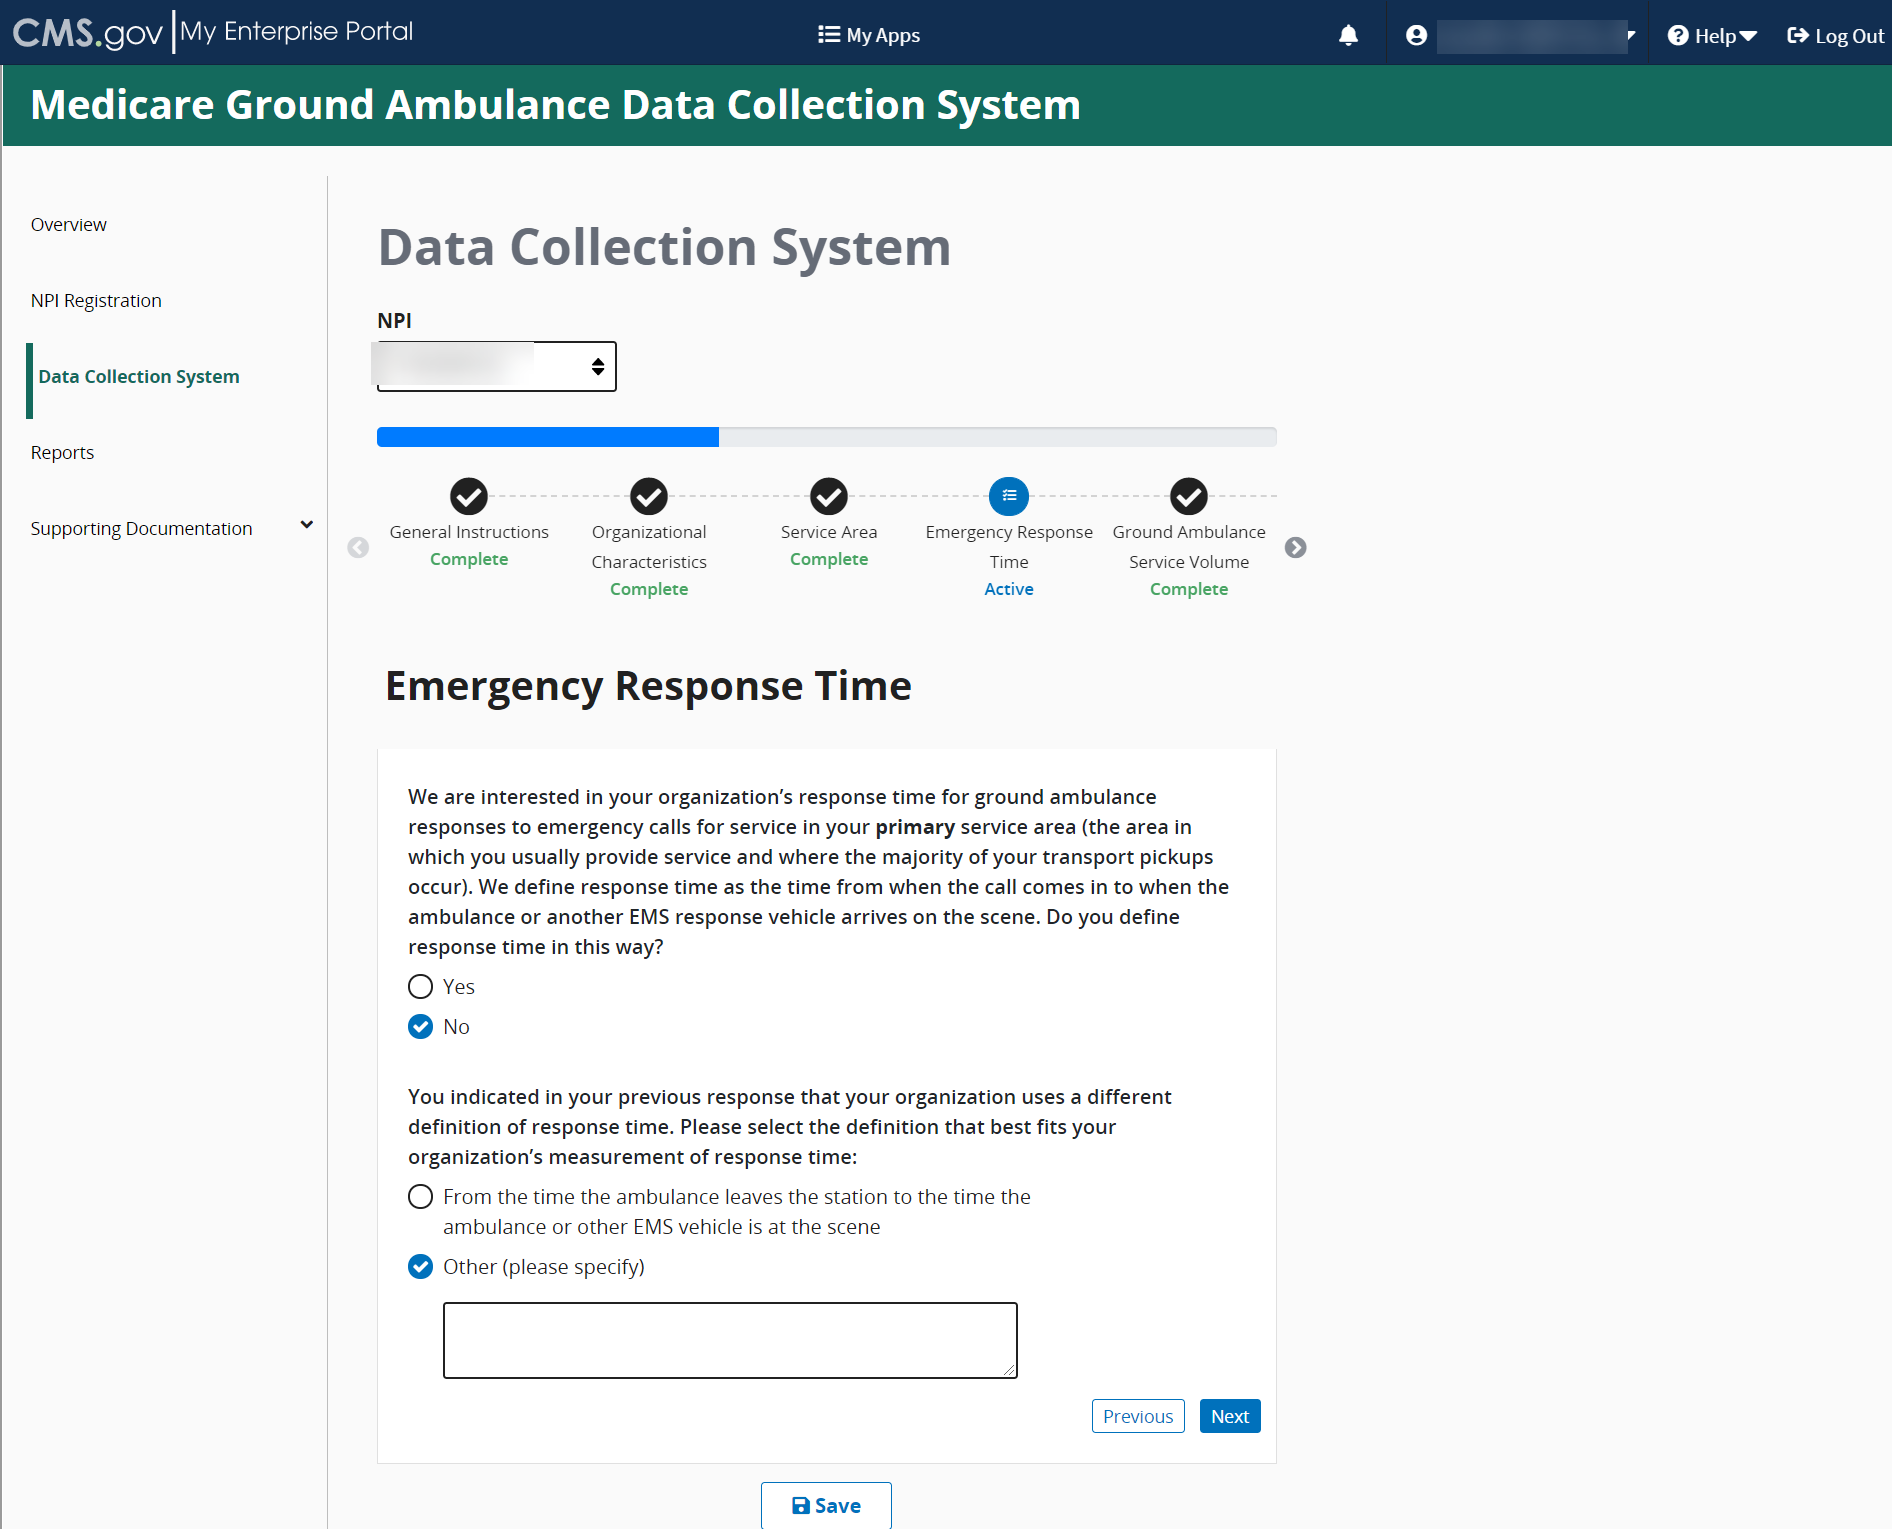This screenshot has height=1529, width=1892.
Task: Click the Organizational Characteristics checkmark step icon
Action: coord(649,496)
